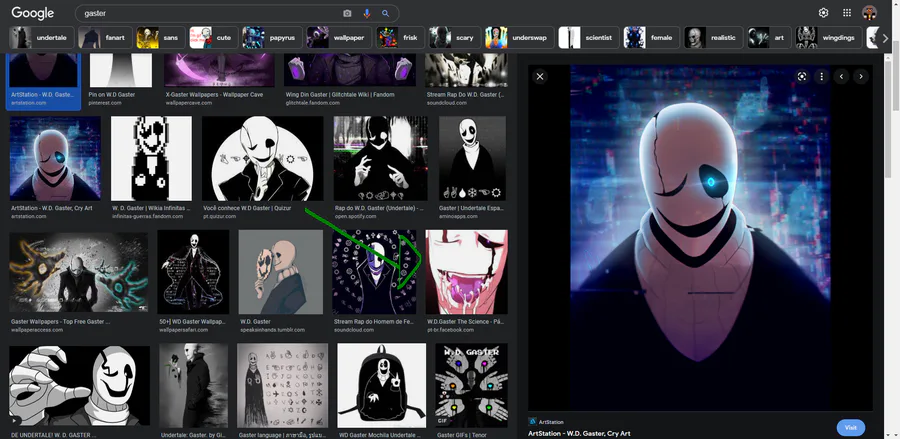Open Google apps grid
The image size is (900, 439).
[847, 13]
